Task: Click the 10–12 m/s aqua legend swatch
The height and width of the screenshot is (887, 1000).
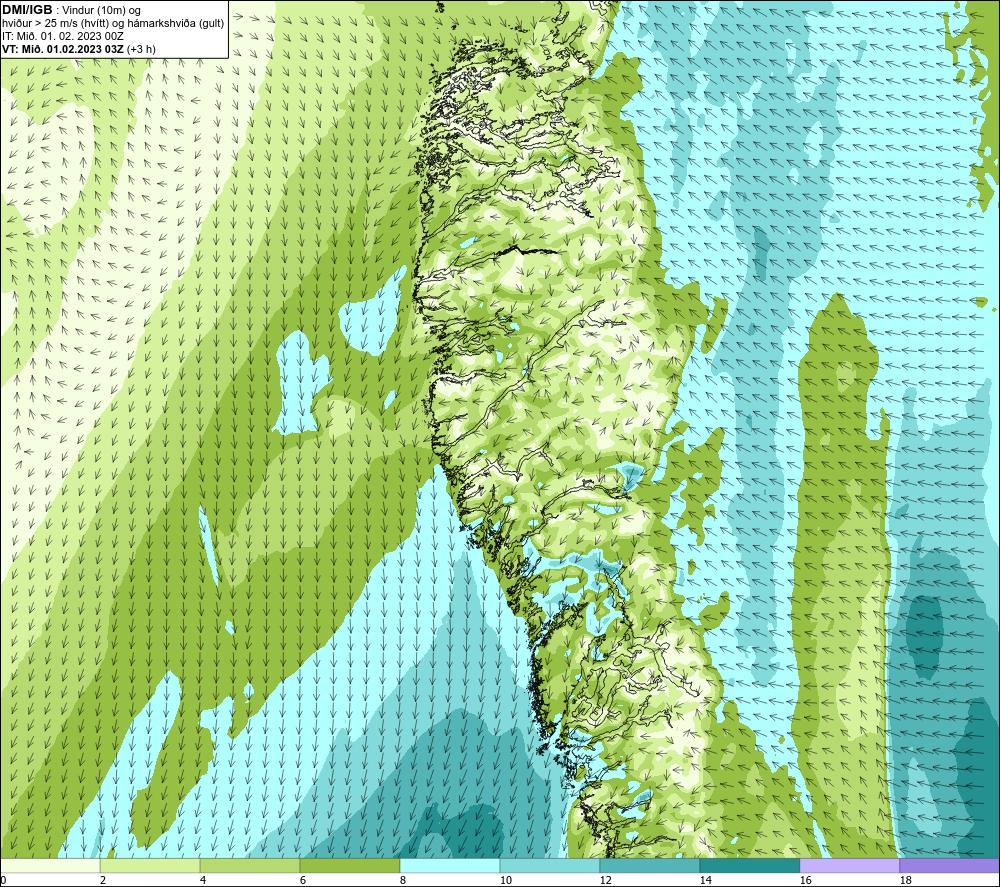Action: [x=550, y=865]
